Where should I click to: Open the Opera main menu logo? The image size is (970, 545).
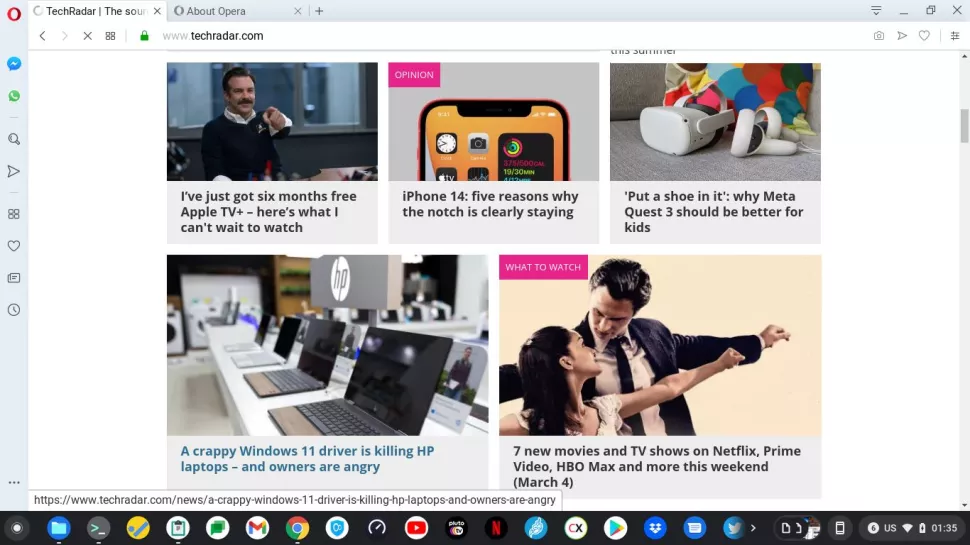(14, 13)
